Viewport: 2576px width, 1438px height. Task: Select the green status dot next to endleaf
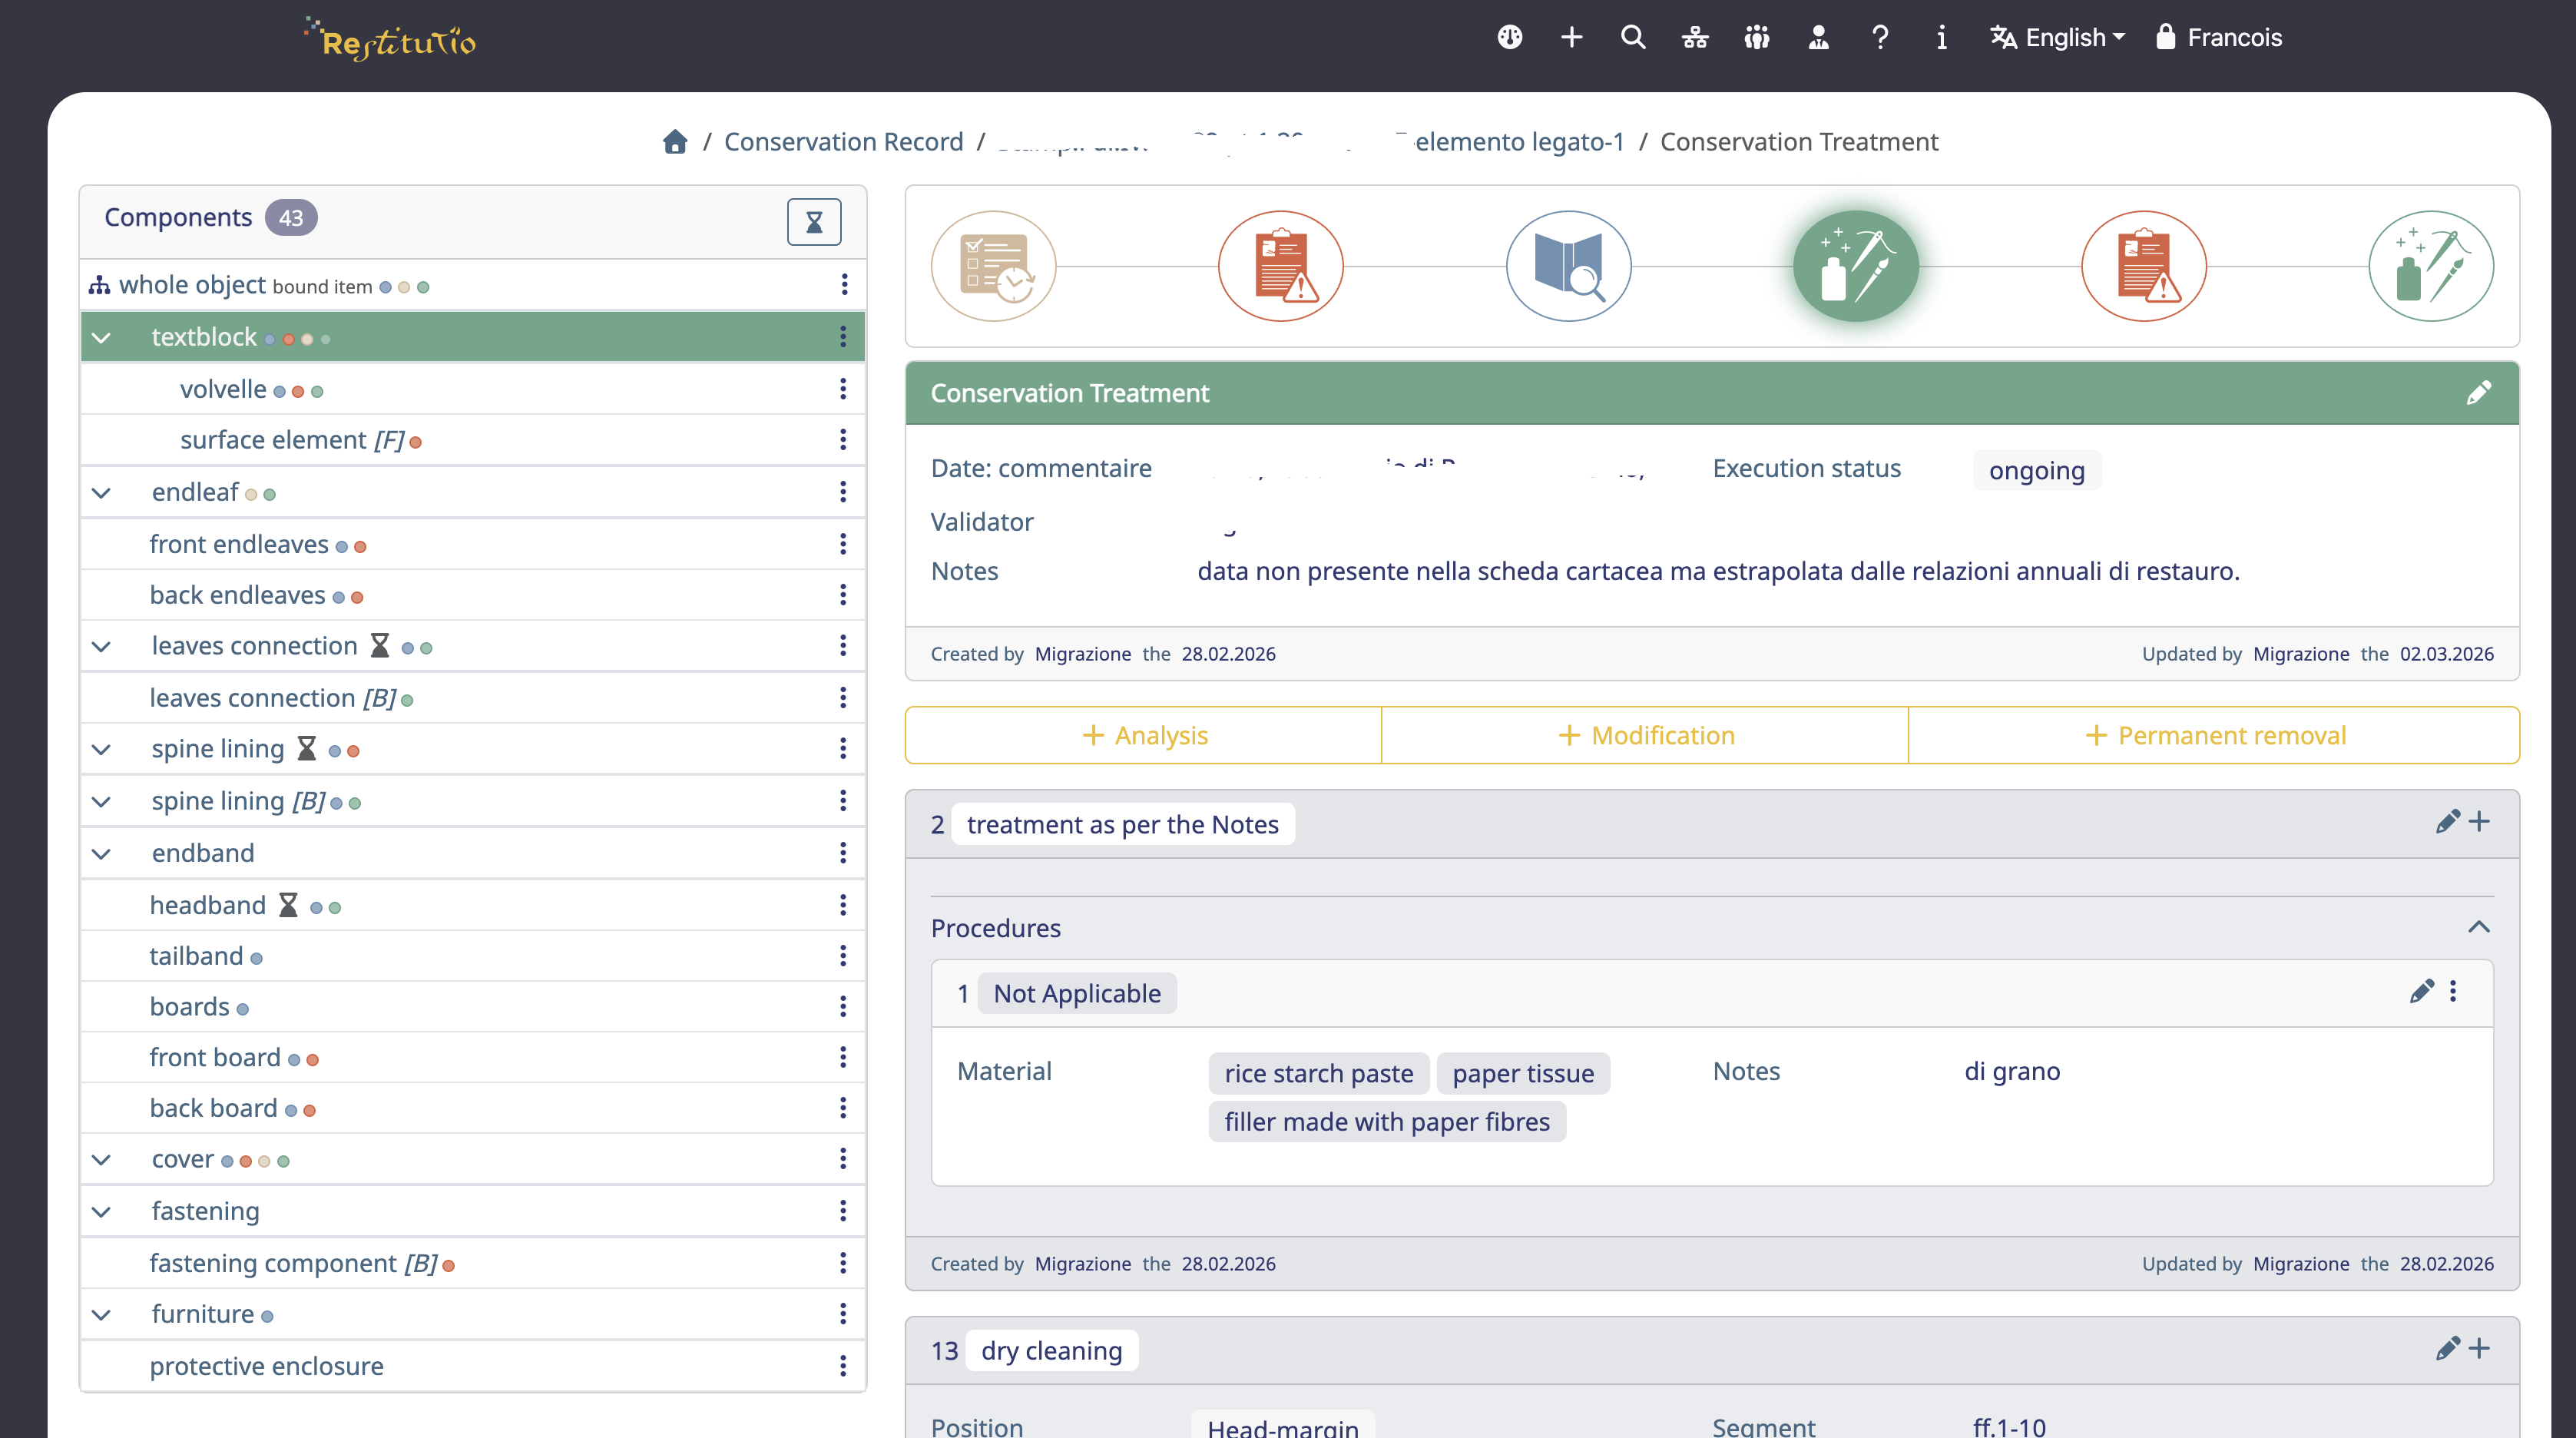click(x=270, y=494)
